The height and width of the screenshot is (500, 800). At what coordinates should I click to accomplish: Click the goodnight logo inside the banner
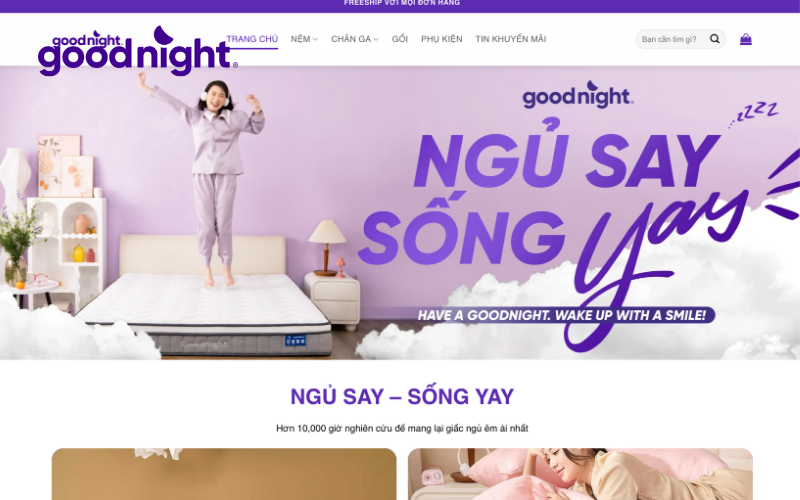(578, 94)
